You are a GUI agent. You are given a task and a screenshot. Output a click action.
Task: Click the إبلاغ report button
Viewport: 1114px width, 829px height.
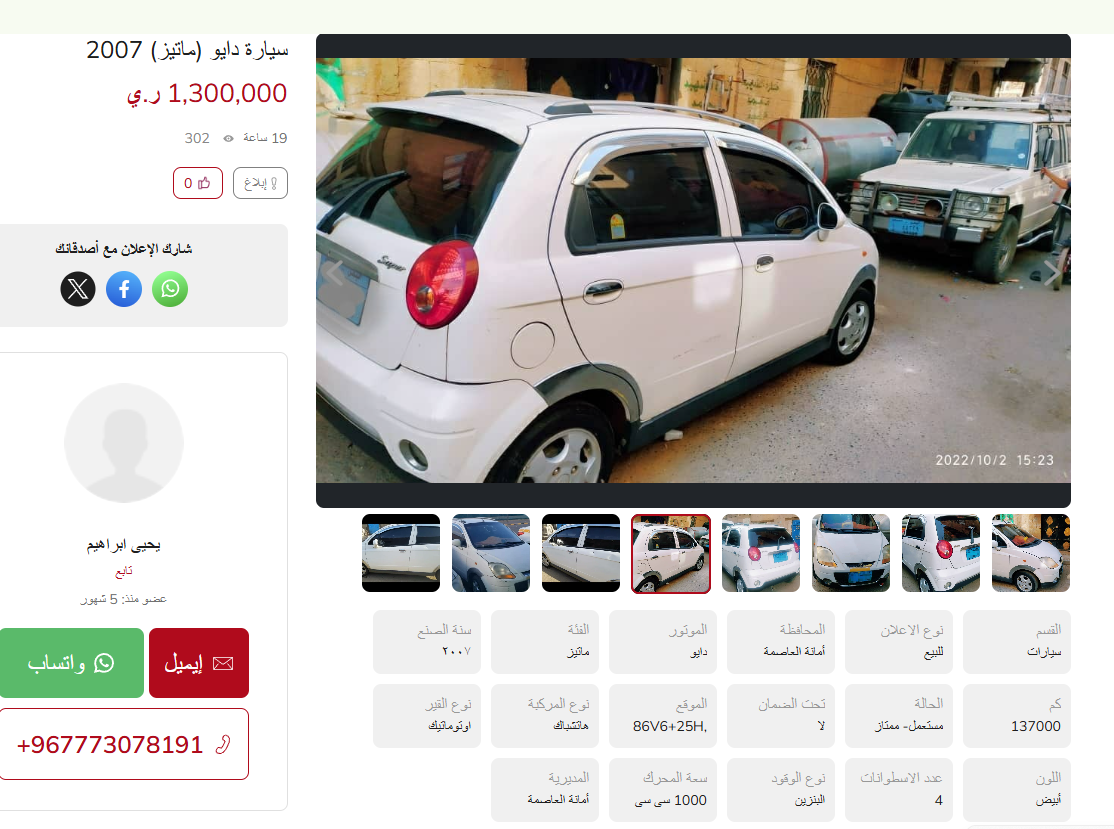(260, 183)
